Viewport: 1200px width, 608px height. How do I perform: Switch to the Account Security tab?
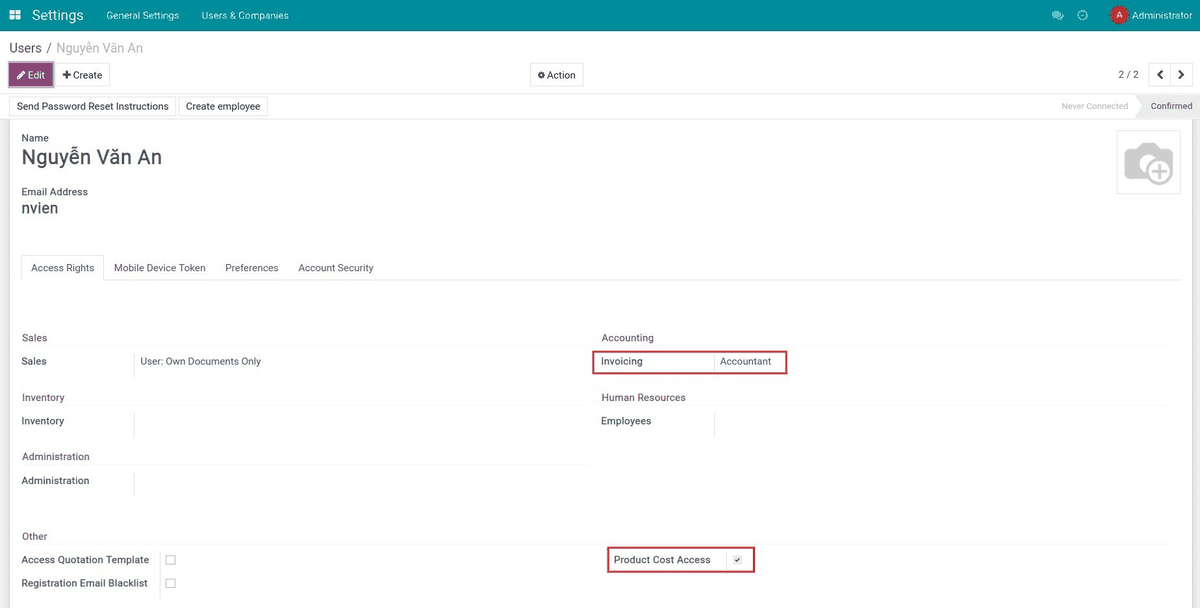pyautogui.click(x=336, y=268)
